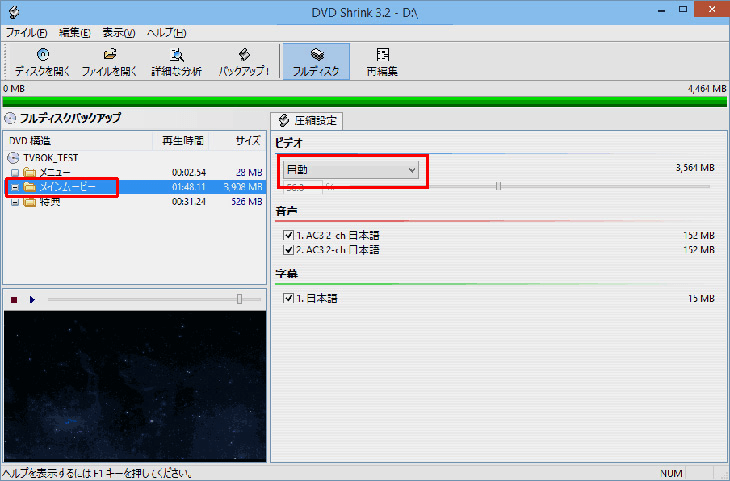This screenshot has height=481, width=730.
Task: Expand the メニュー tree node
Action: click(14, 173)
